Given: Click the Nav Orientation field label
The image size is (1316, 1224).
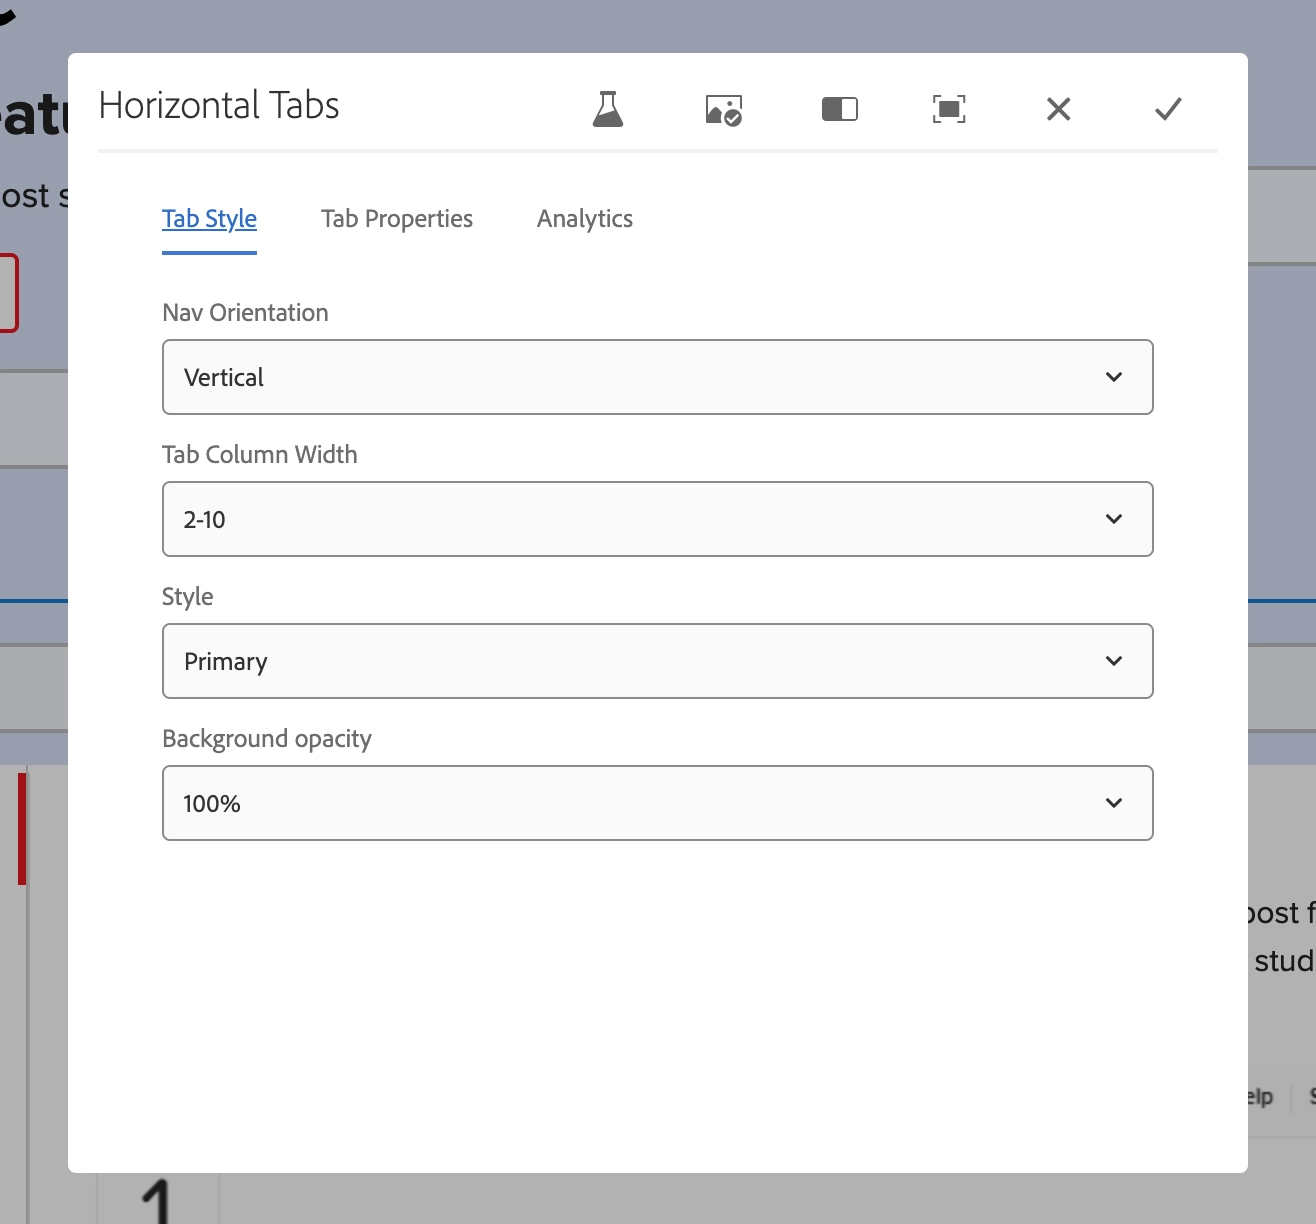Looking at the screenshot, I should point(245,313).
